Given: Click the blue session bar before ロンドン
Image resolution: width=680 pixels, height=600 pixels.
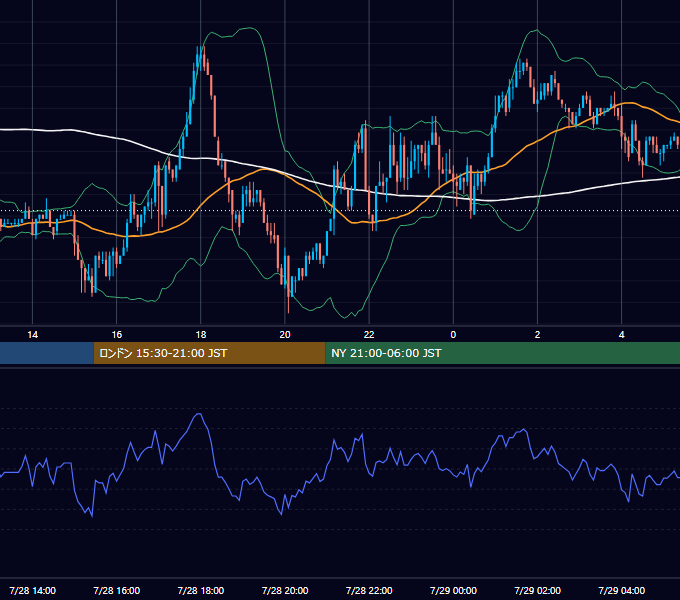Looking at the screenshot, I should 47,353.
